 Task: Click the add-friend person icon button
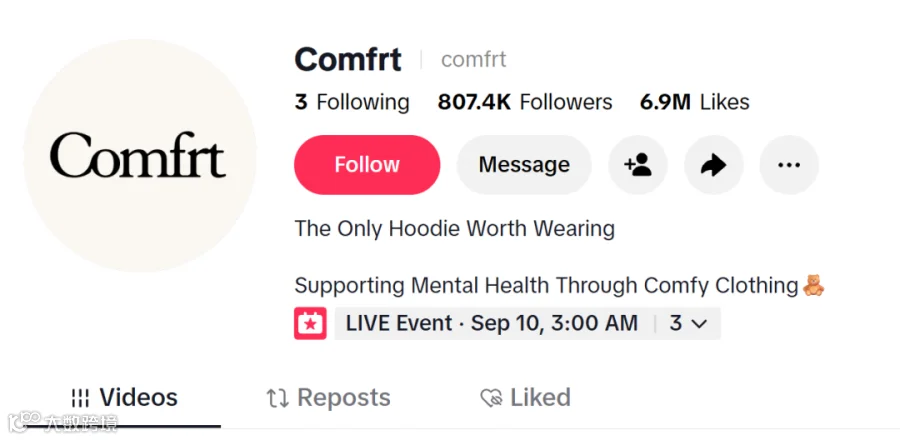pyautogui.click(x=638, y=165)
